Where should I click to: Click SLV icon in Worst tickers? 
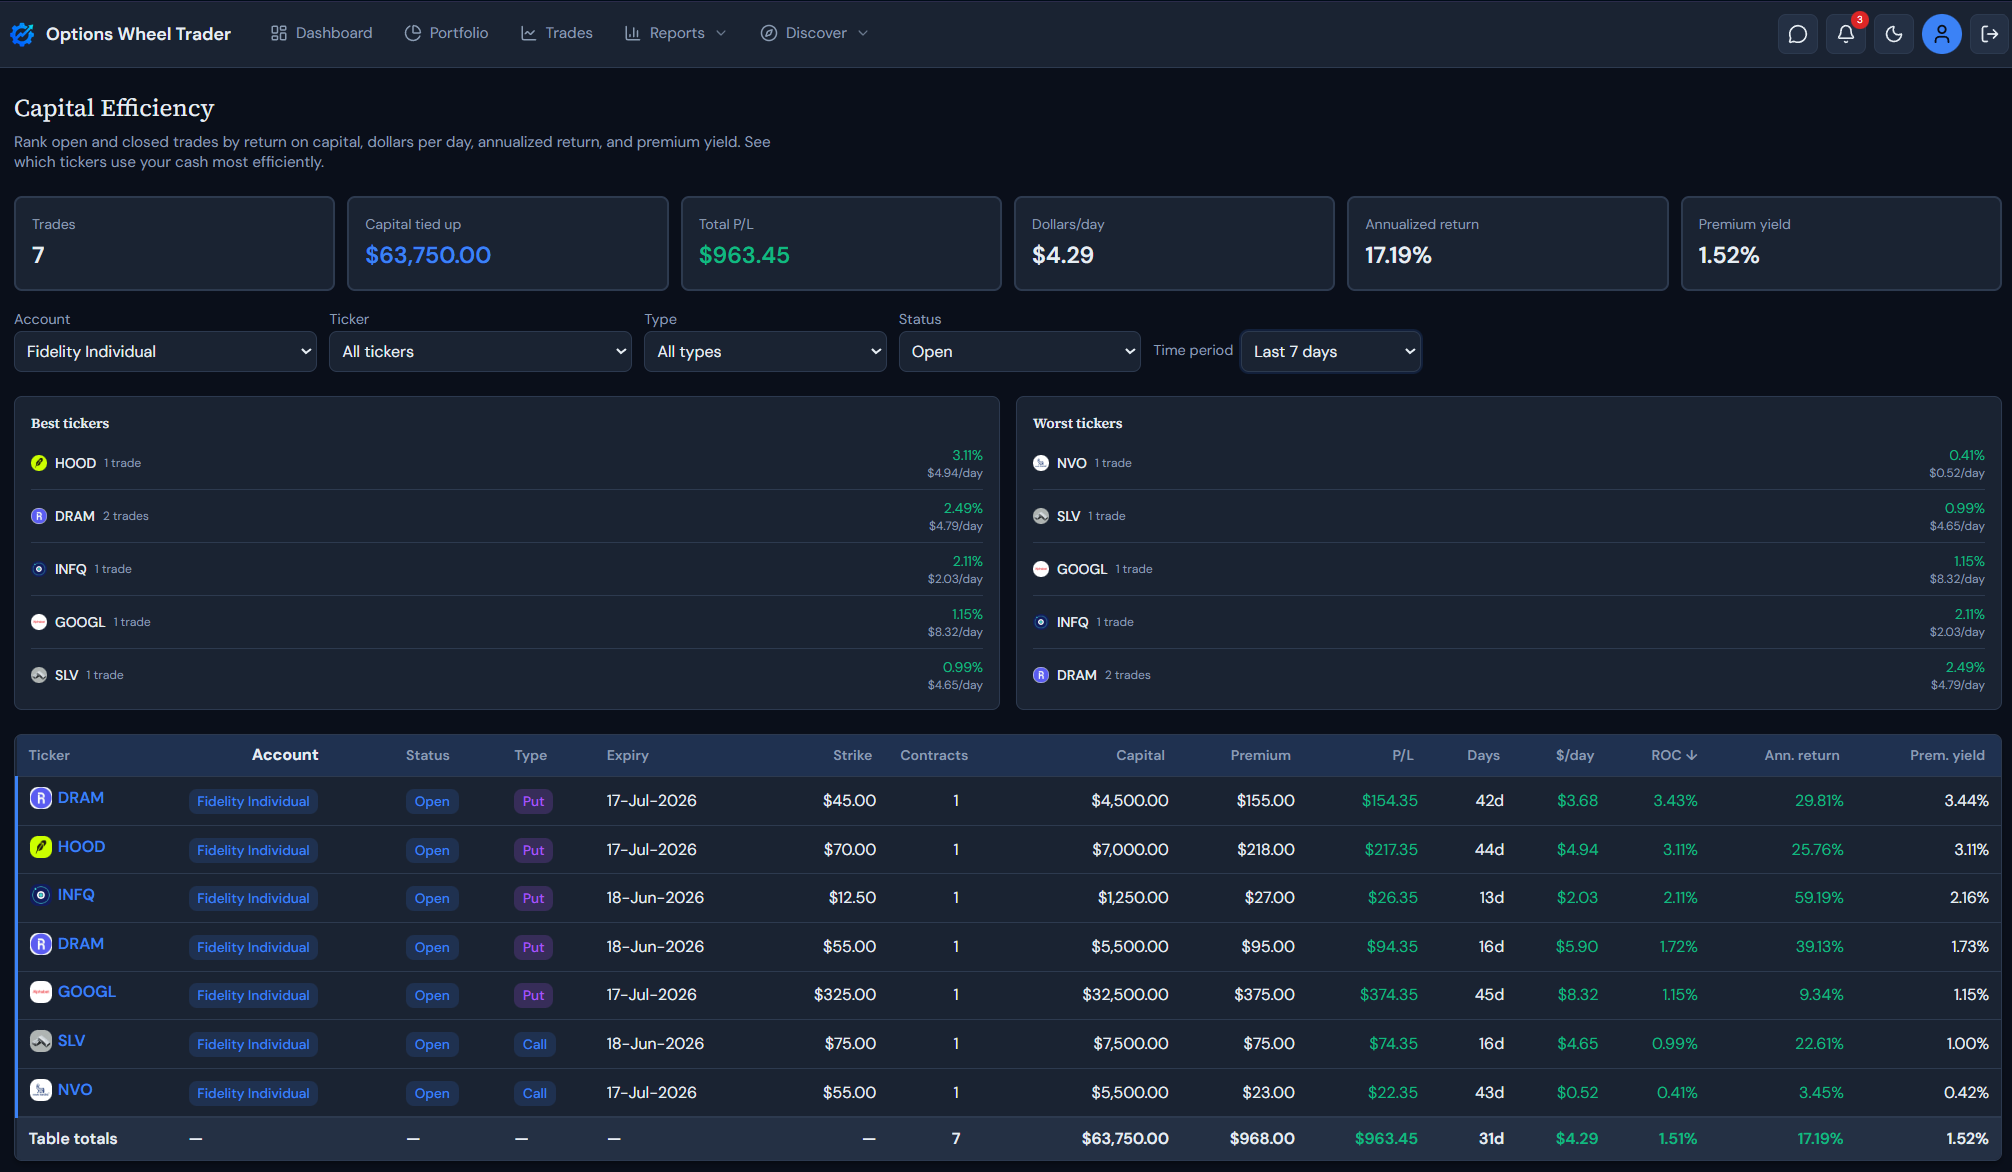[x=1041, y=516]
